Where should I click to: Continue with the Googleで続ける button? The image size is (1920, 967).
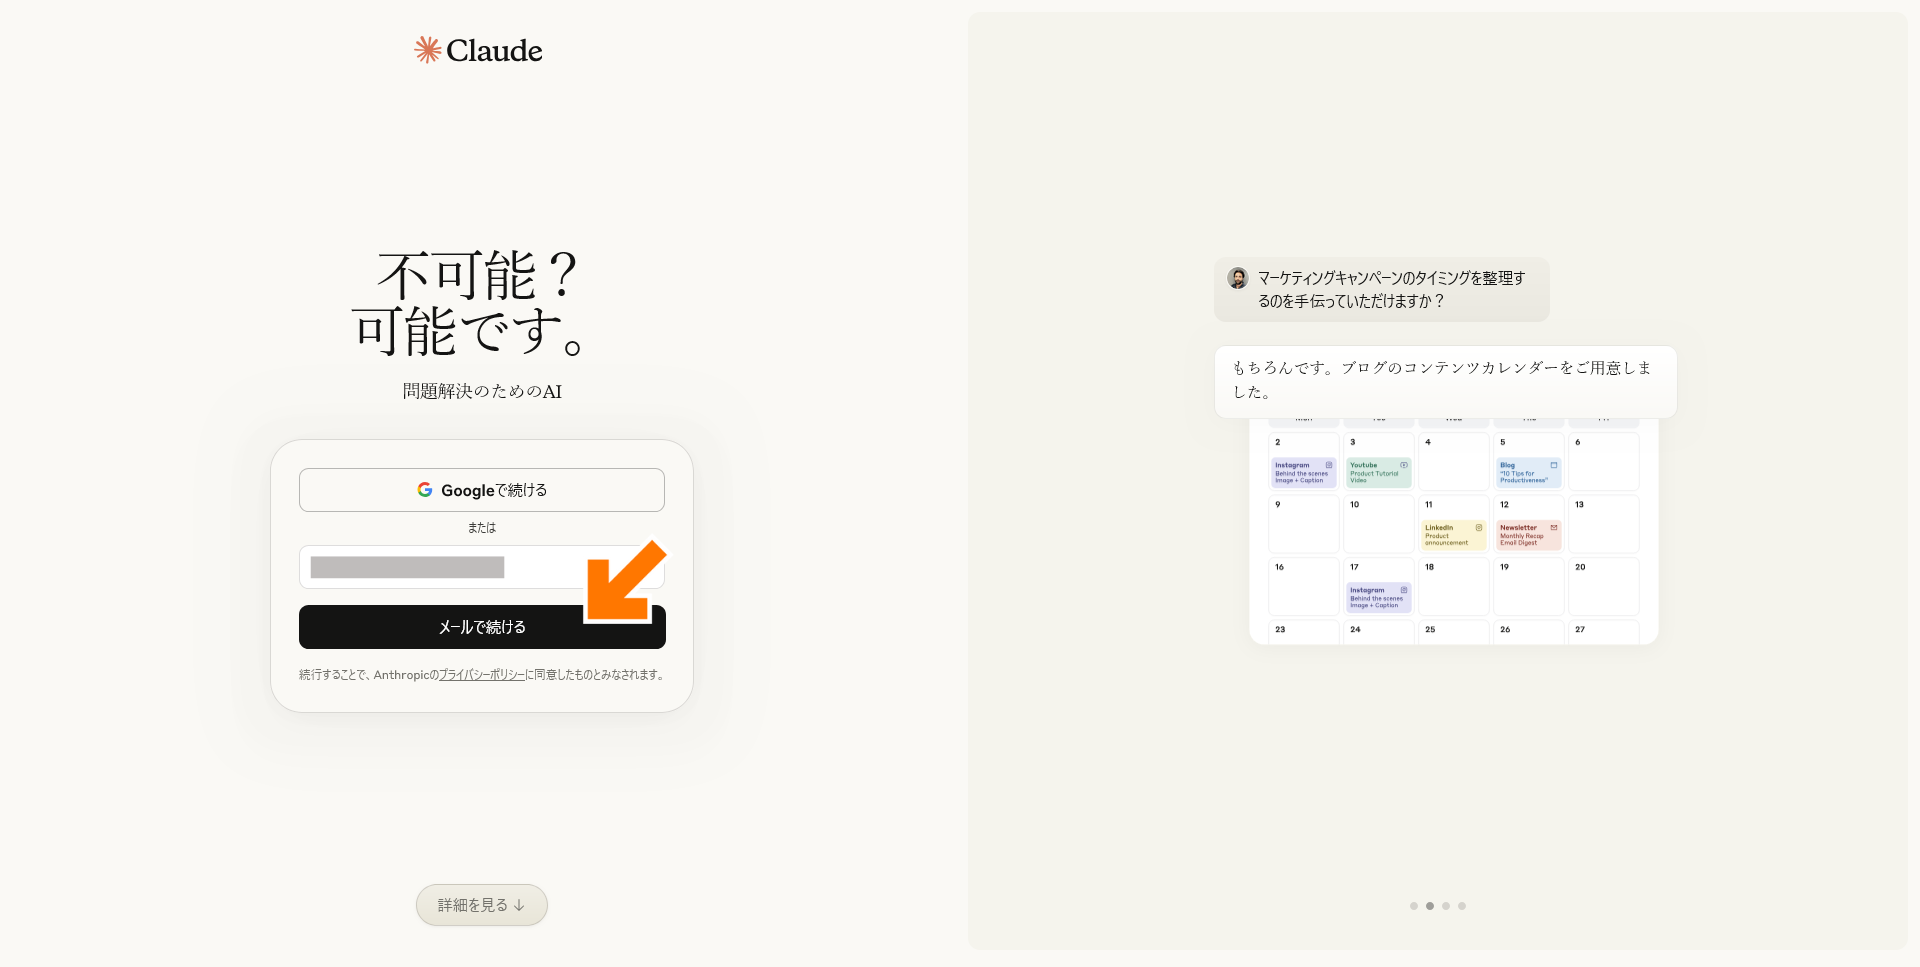(482, 490)
